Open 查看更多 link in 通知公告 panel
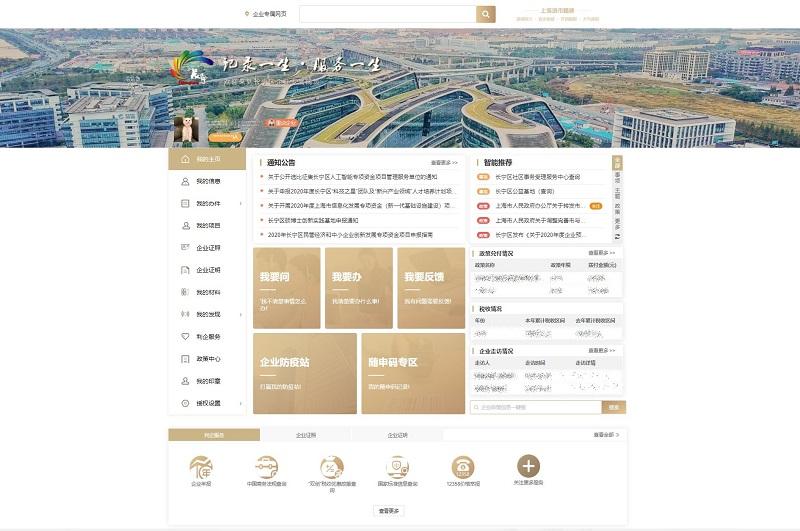 444,162
